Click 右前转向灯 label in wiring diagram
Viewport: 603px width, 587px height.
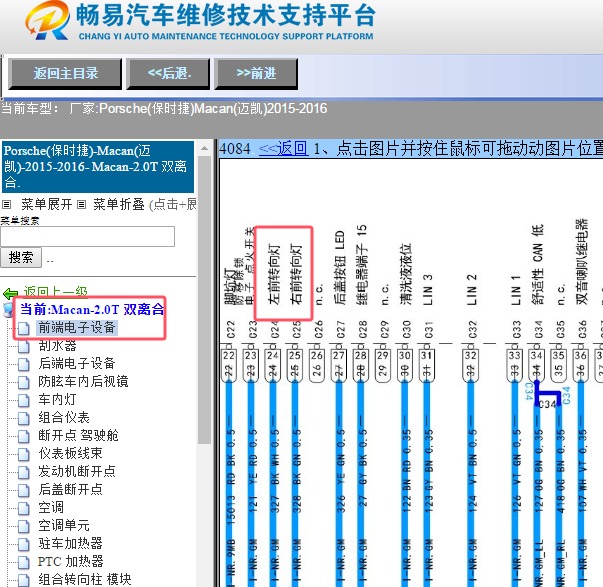pos(296,274)
